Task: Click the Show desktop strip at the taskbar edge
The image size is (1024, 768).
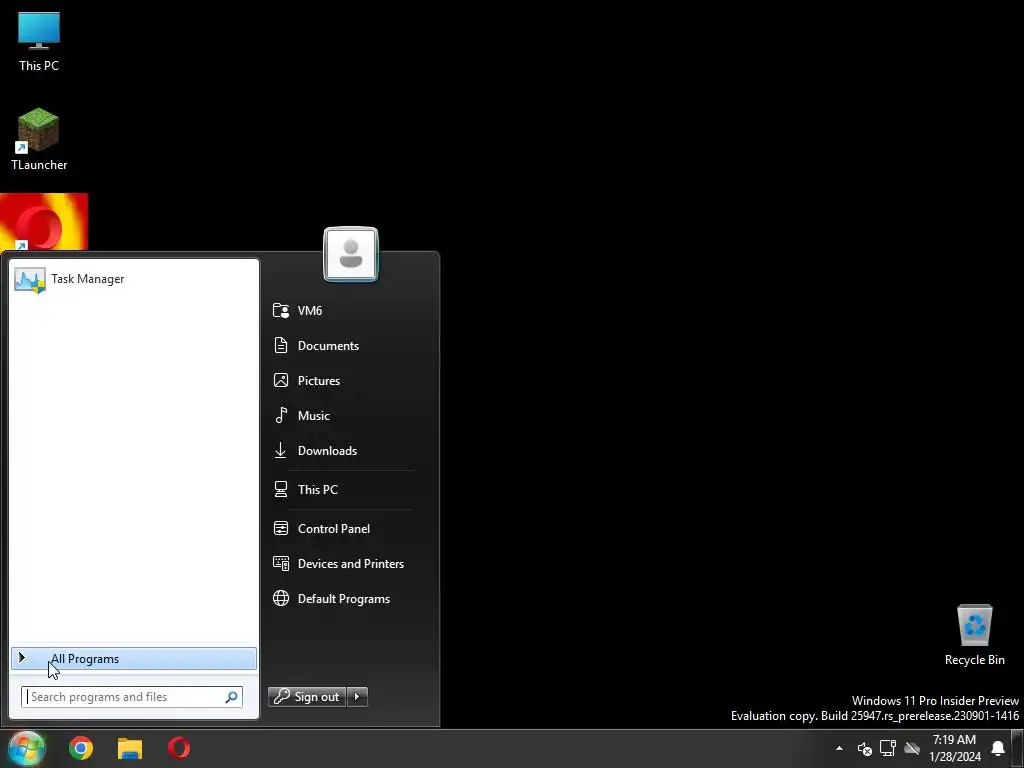Action: (1017, 748)
